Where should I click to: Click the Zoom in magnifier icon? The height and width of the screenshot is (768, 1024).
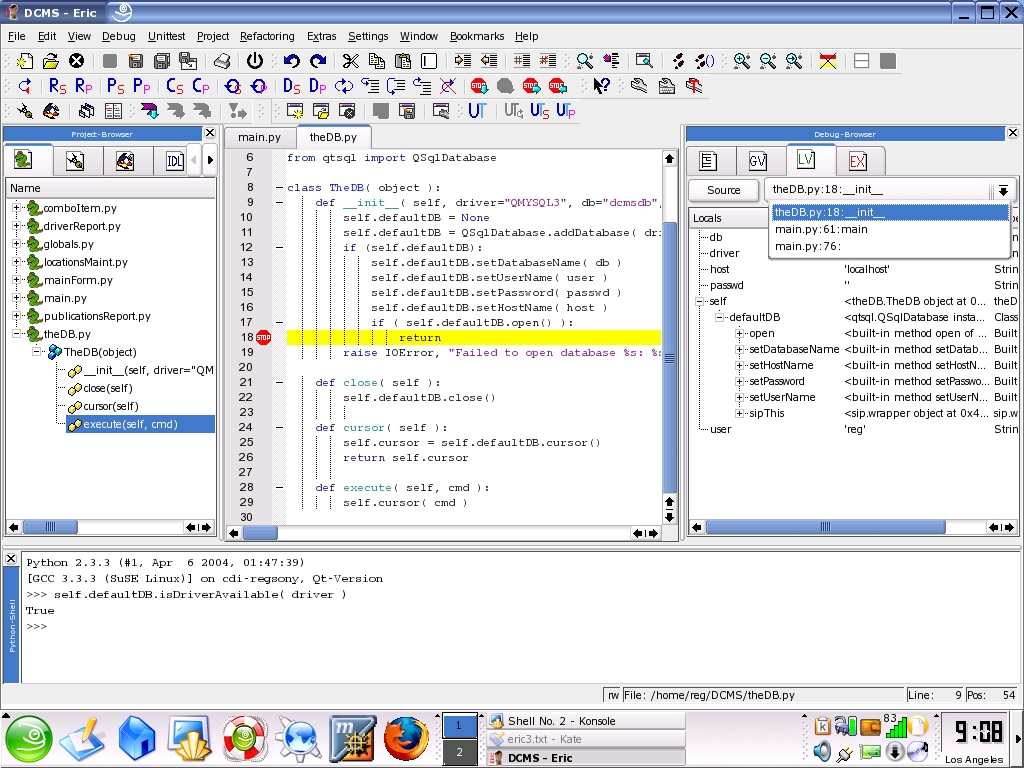click(741, 61)
